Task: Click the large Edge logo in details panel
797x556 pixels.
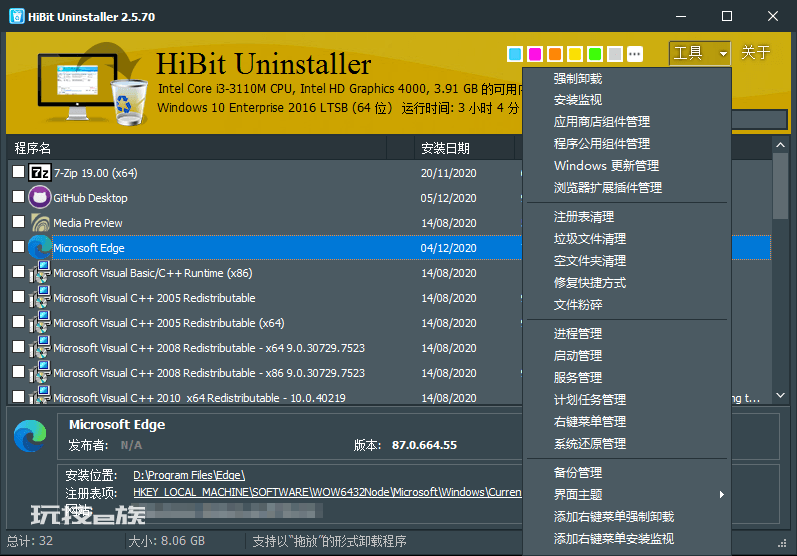Action: tap(30, 436)
